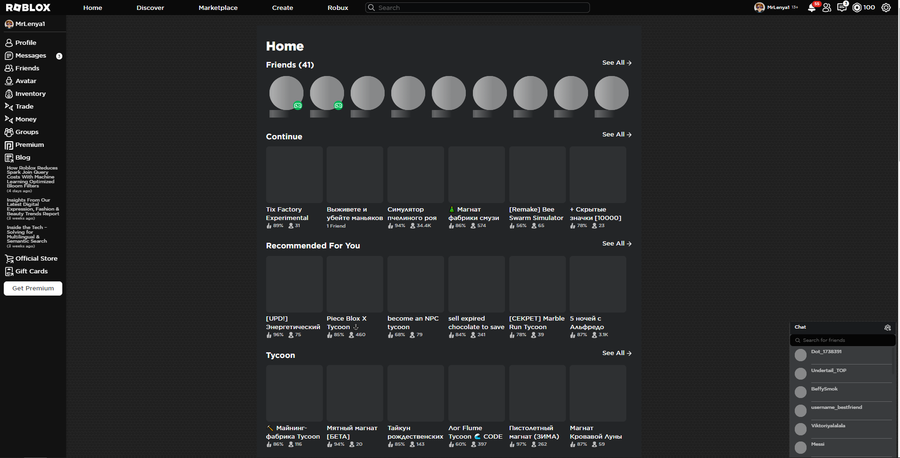The height and width of the screenshot is (458, 900).
Task: Click See All for Recommended For You
Action: (x=617, y=243)
